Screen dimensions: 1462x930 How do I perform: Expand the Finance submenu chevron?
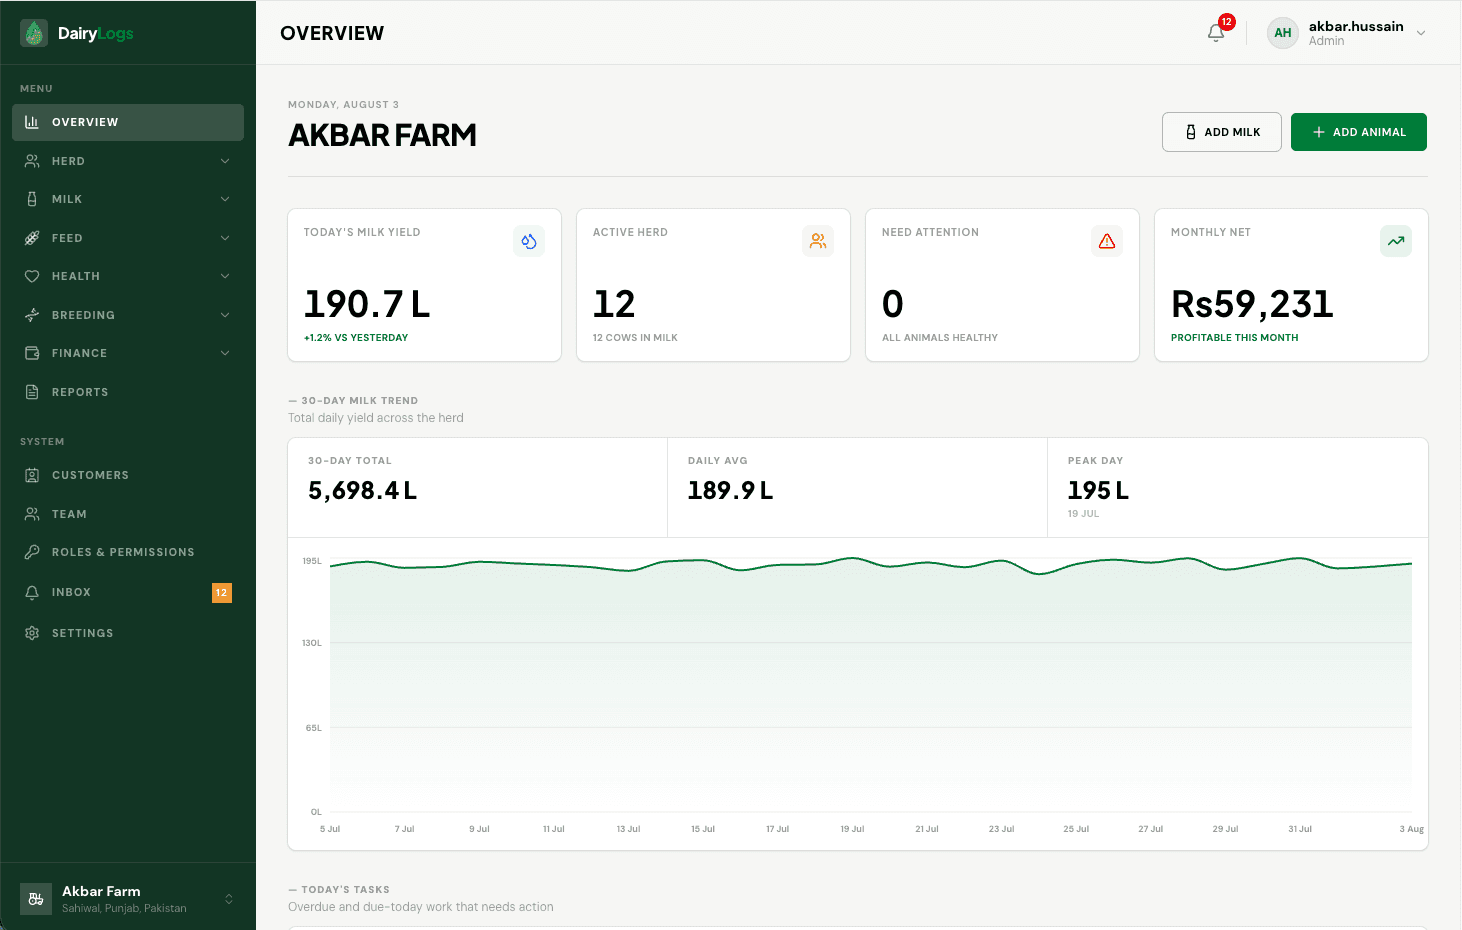point(225,353)
